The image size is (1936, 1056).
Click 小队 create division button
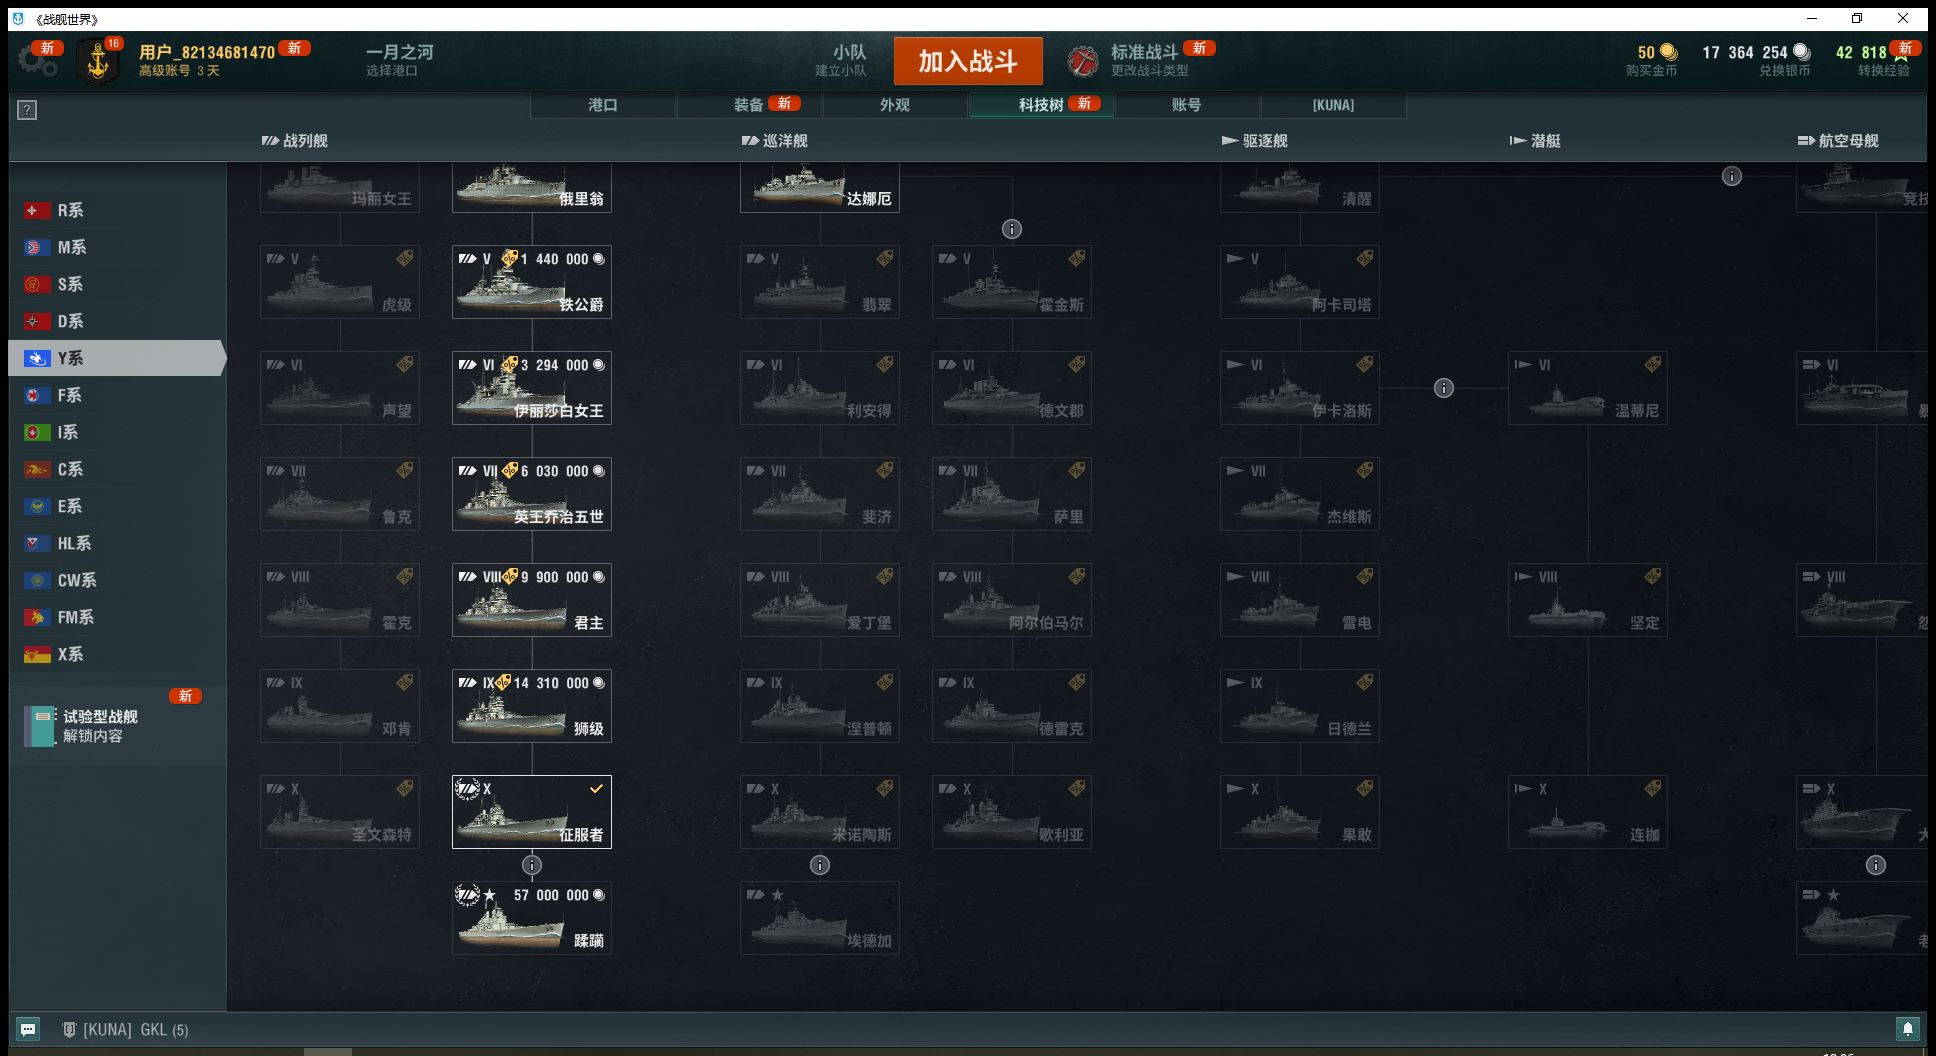[x=841, y=60]
